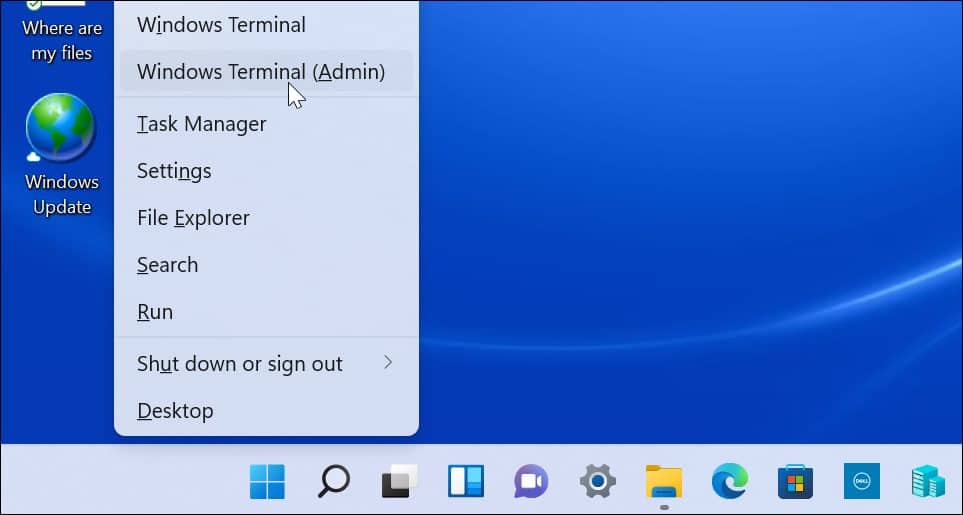This screenshot has width=963, height=515.
Task: Launch the Teams Chat taskbar icon
Action: (531, 481)
